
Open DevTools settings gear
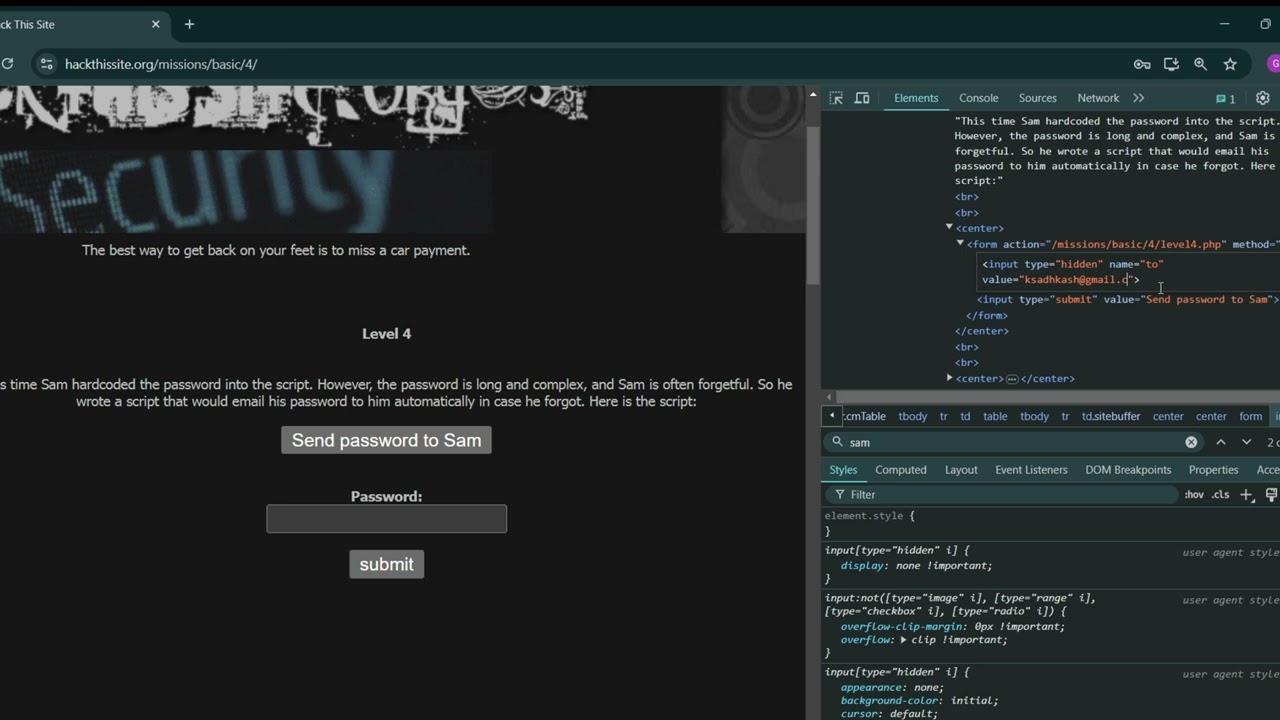[x=1262, y=98]
